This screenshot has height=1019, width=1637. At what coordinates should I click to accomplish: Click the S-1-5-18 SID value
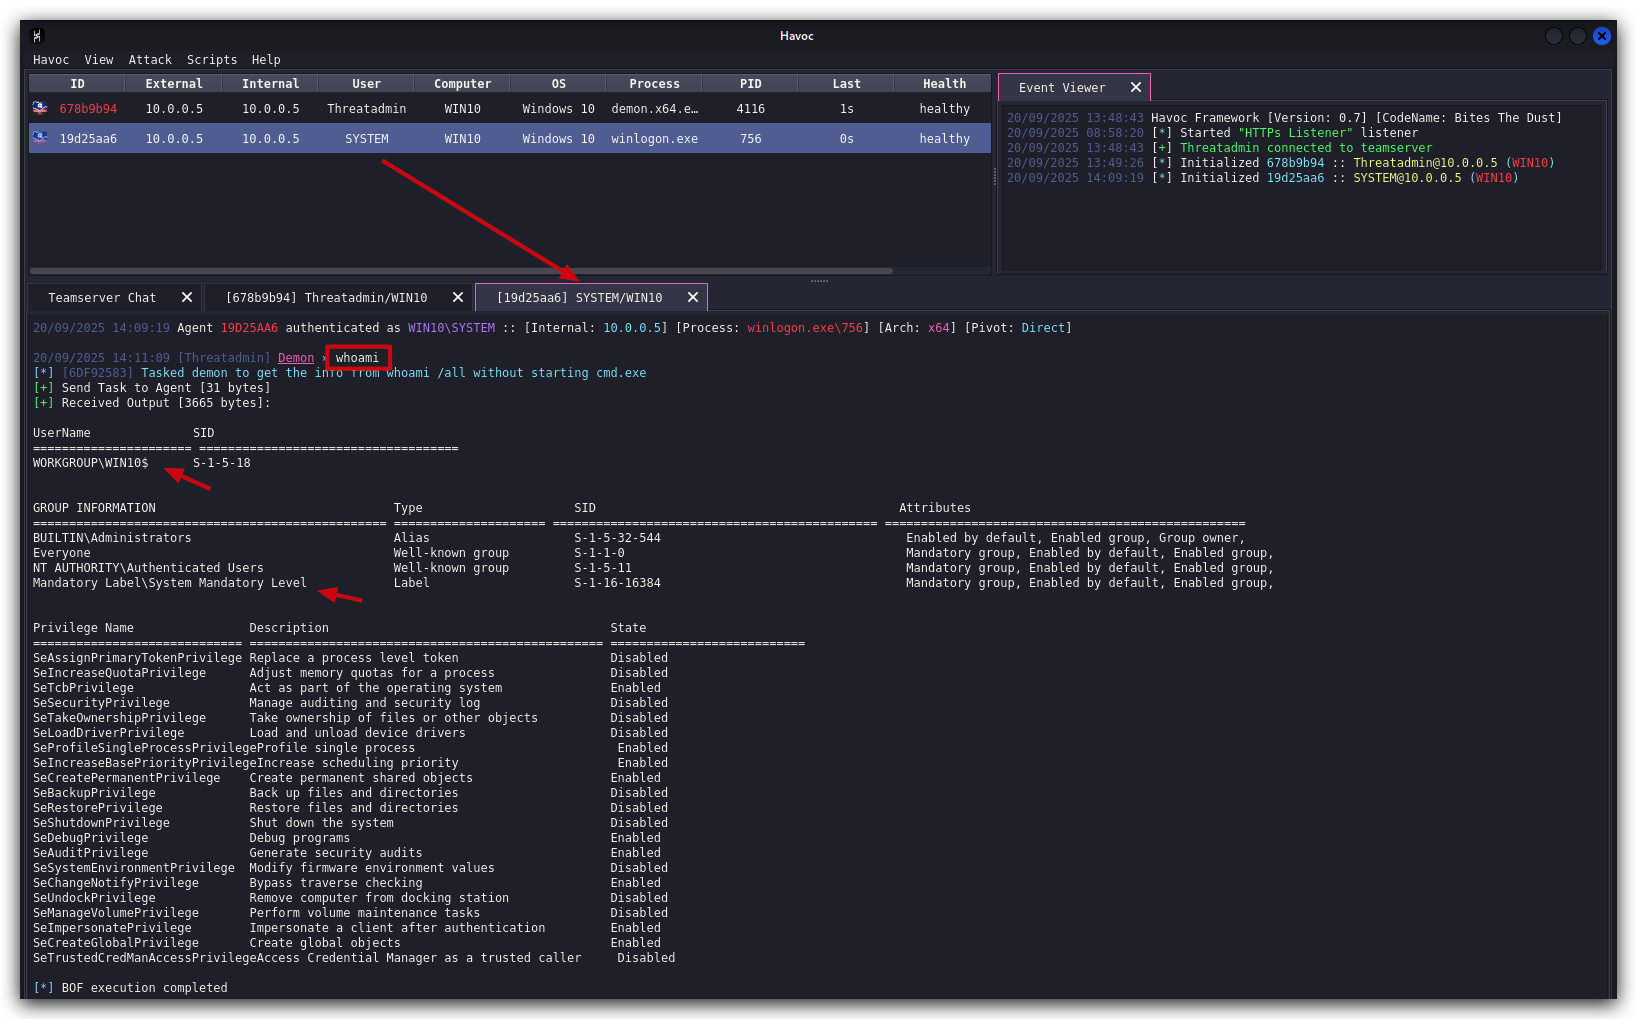click(222, 463)
